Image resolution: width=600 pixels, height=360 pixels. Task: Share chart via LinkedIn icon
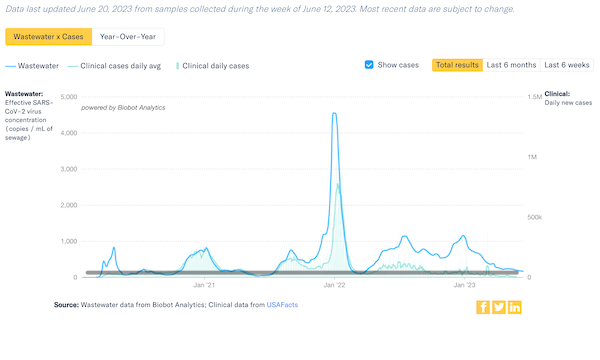pos(515,307)
